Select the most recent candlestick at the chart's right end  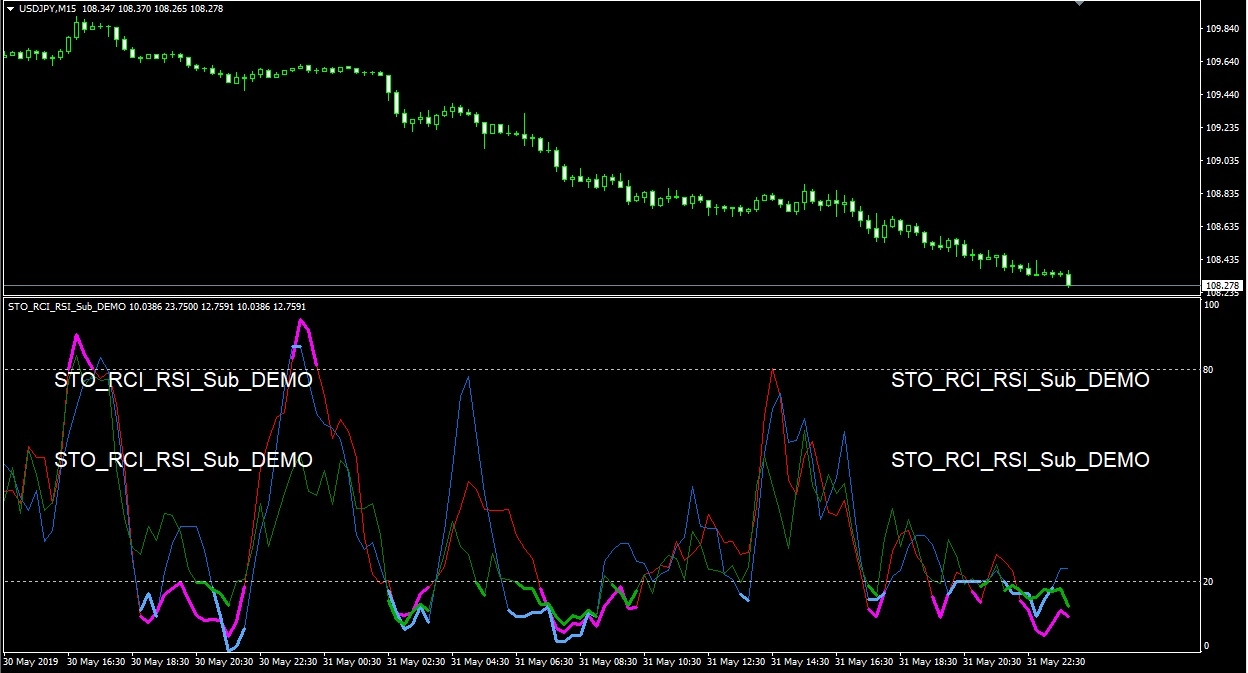click(1069, 278)
